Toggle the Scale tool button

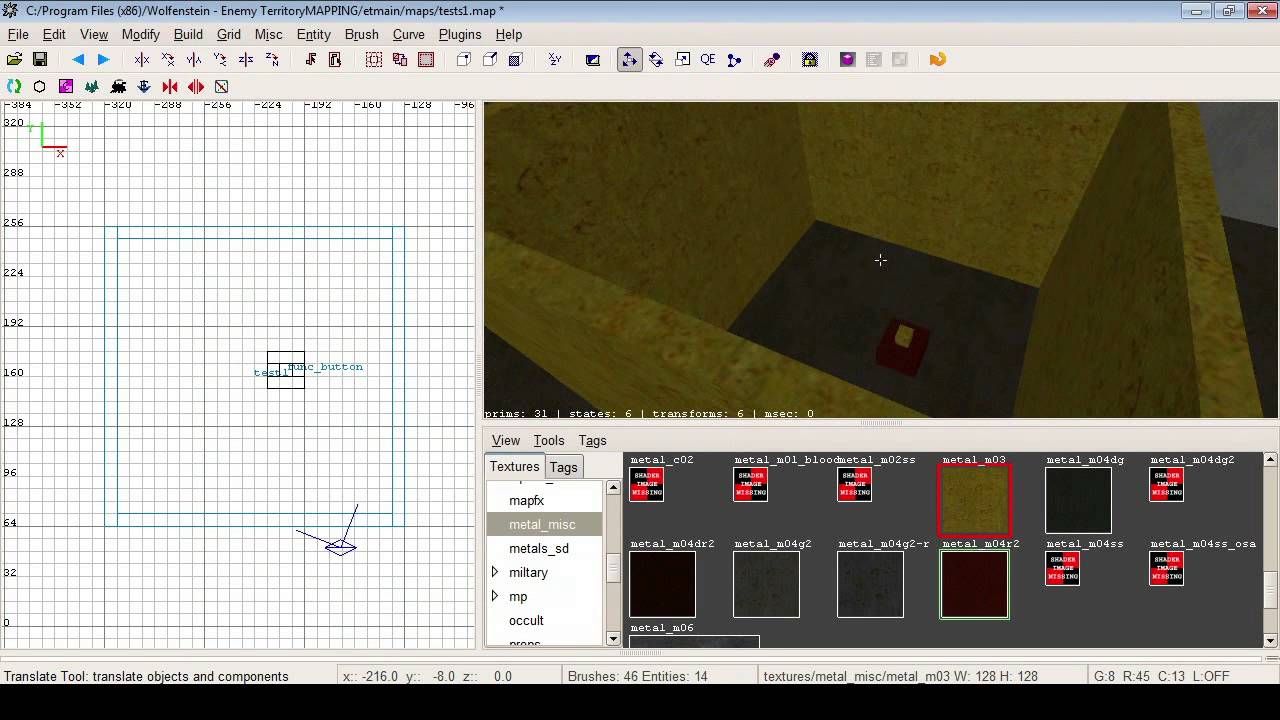click(x=682, y=60)
